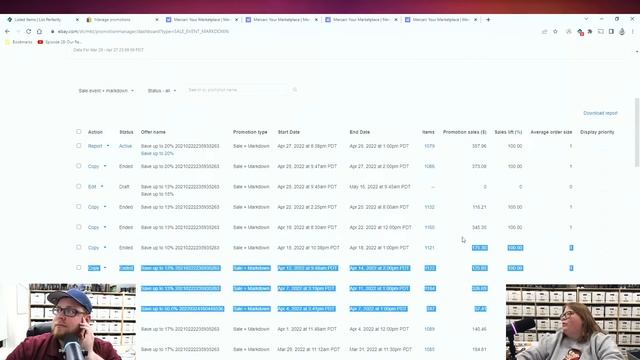Open the browser home page icon
This screenshot has height=360, width=640.
pos(39,31)
